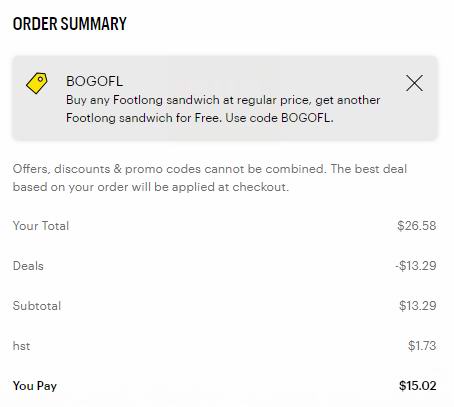Click the ORDER SUMMARY heading
The height and width of the screenshot is (407, 454).
click(70, 24)
